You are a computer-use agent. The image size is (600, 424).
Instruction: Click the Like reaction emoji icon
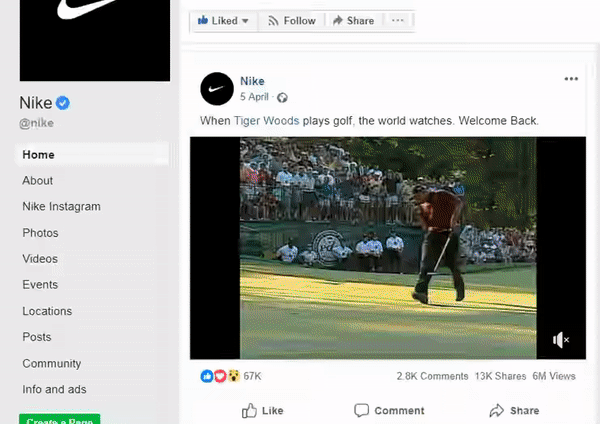click(207, 376)
